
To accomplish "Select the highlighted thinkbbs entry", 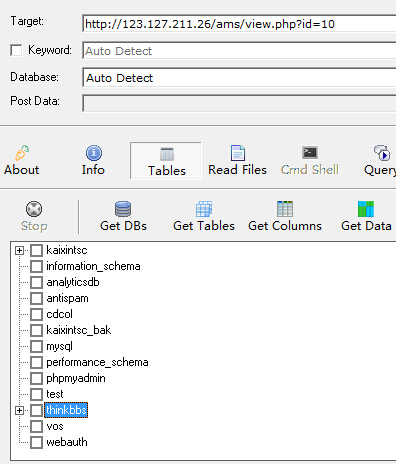I will (66, 410).
